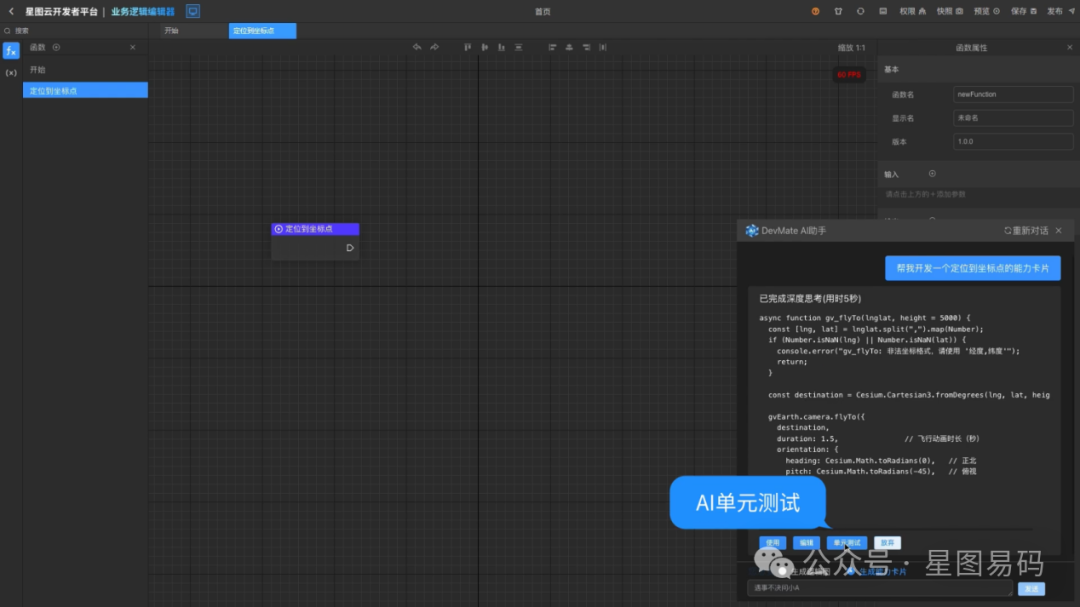Viewport: 1080px width, 607px height.
Task: Align nodes to bottom edge
Action: pos(501,47)
